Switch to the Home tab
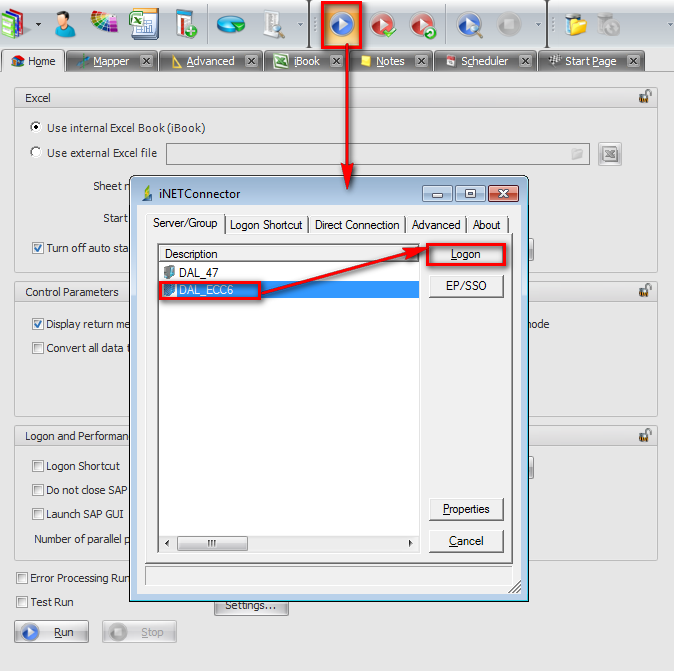674x671 pixels. coord(34,61)
